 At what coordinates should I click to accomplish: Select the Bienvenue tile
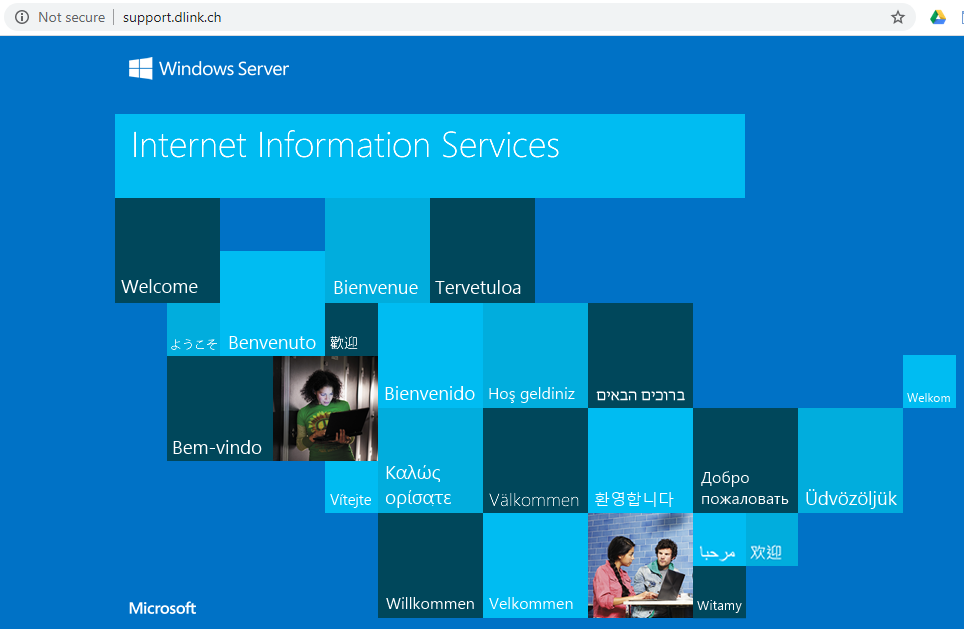pos(376,250)
